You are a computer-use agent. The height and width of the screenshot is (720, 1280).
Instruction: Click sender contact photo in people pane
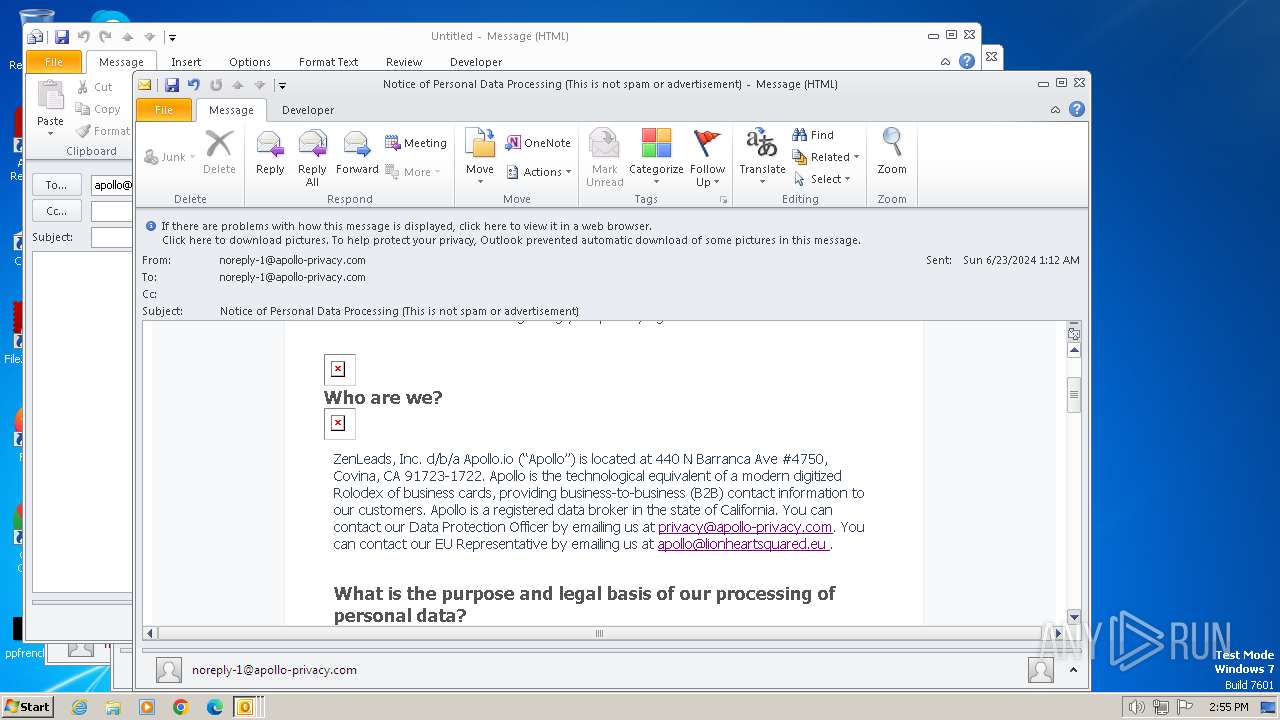[x=169, y=670]
